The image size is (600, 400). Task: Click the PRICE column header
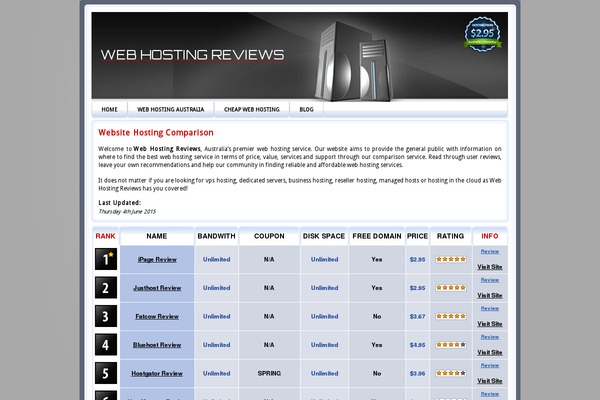[x=417, y=236]
